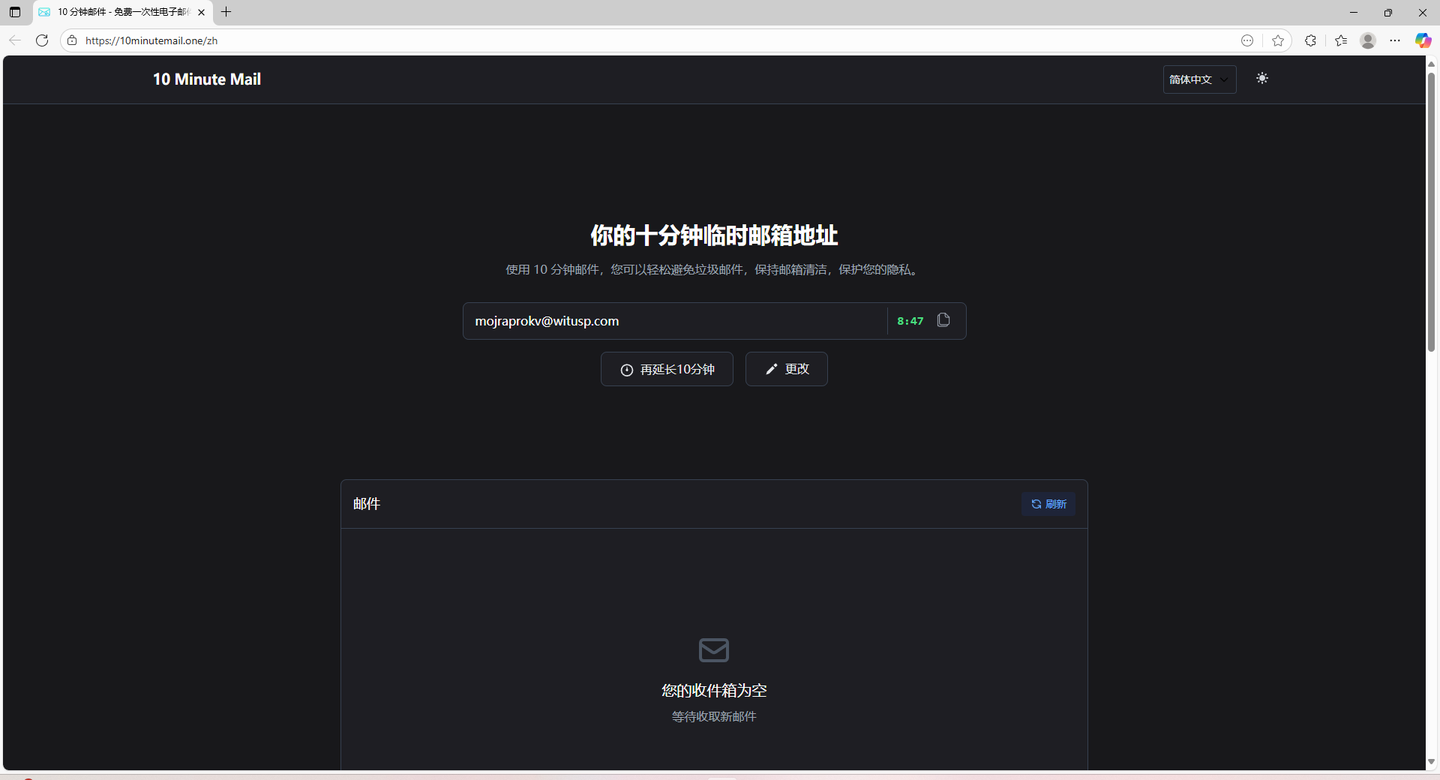Click the mojraprokv@witusp.com address text

click(x=547, y=321)
